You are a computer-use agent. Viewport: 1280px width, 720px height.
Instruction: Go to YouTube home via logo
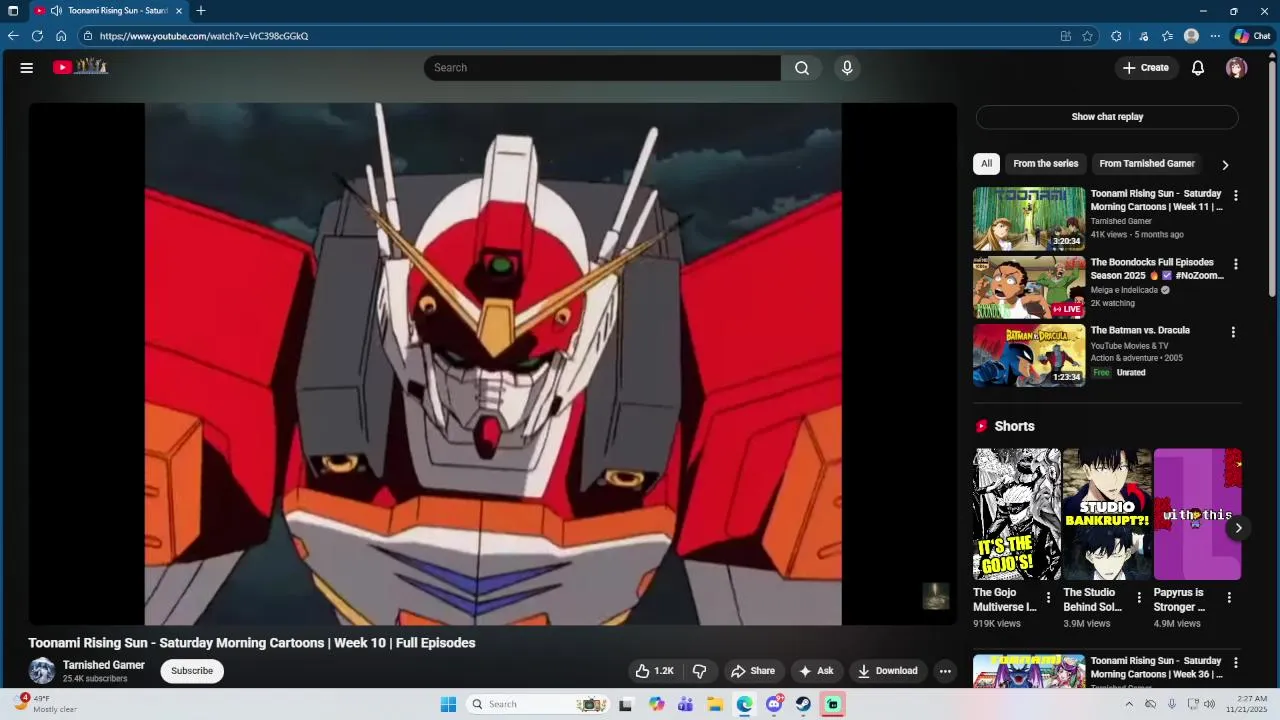(80, 67)
